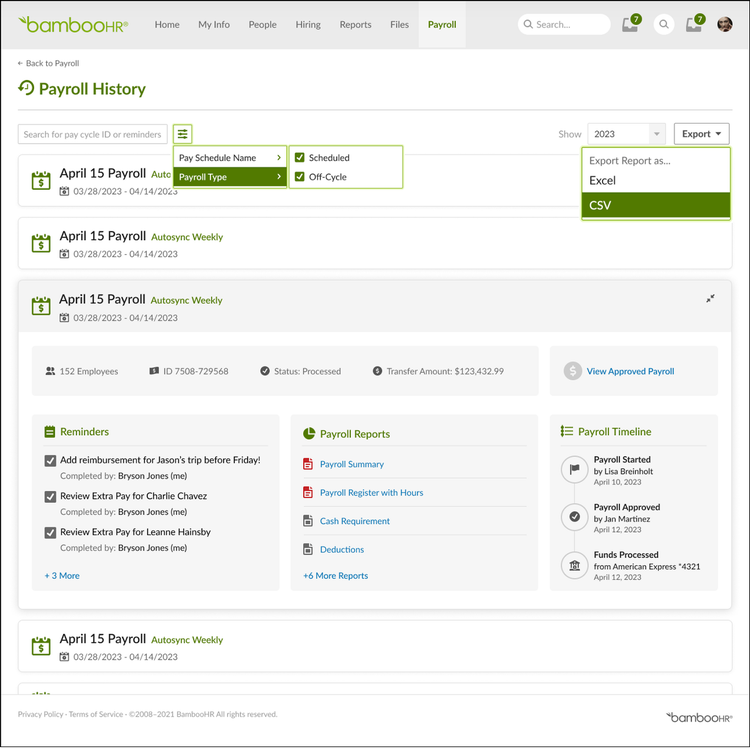The width and height of the screenshot is (750, 748).
Task: Expand the second April 15 Payroll card
Action: pyautogui.click(x=375, y=243)
